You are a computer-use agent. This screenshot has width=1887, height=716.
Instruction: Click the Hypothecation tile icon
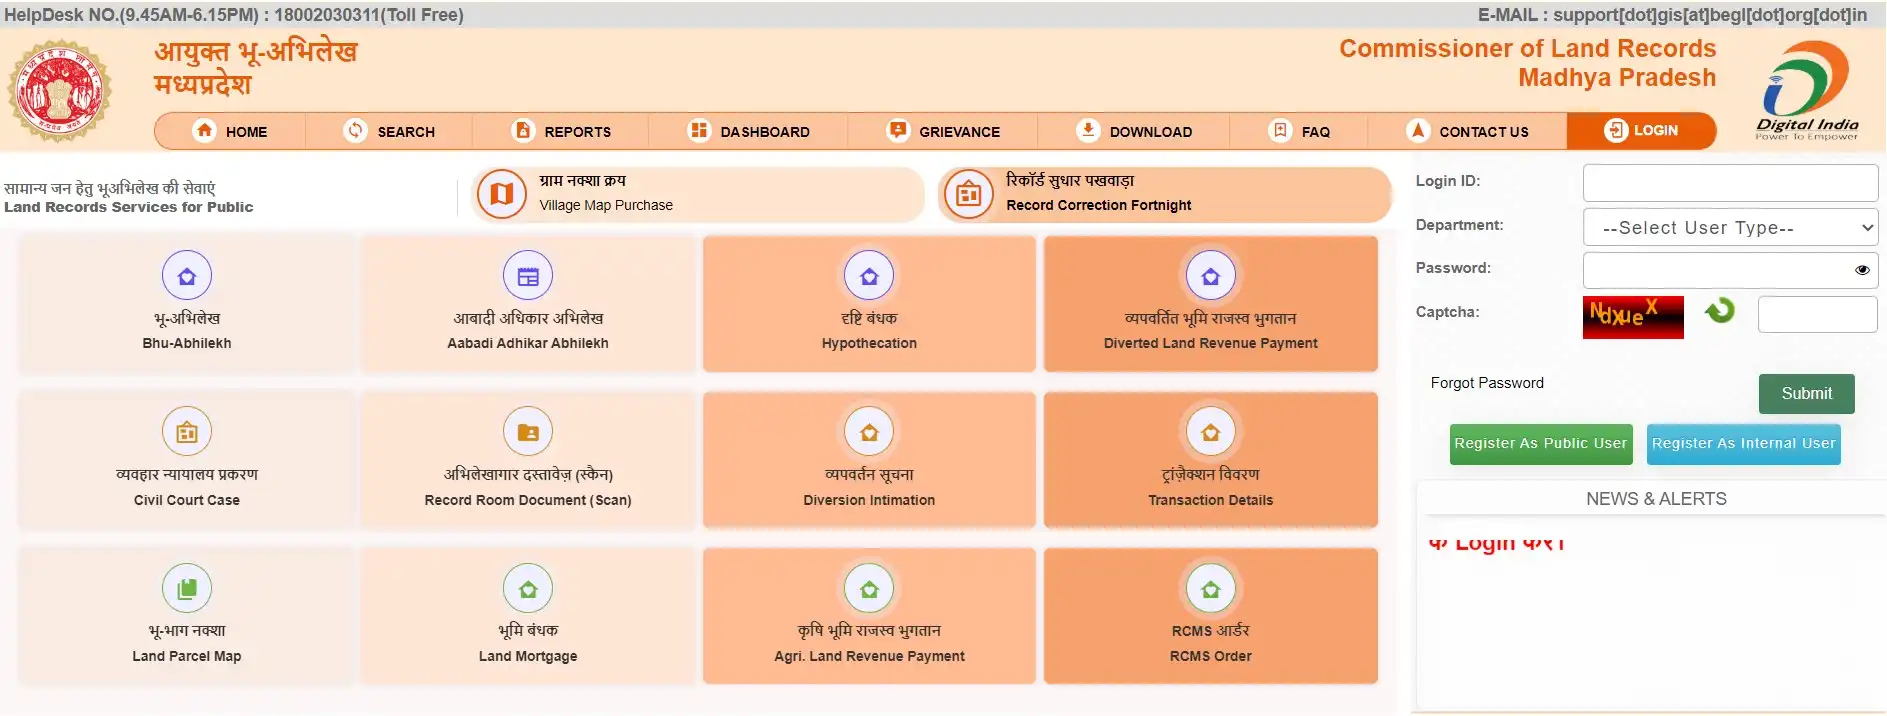click(x=869, y=276)
